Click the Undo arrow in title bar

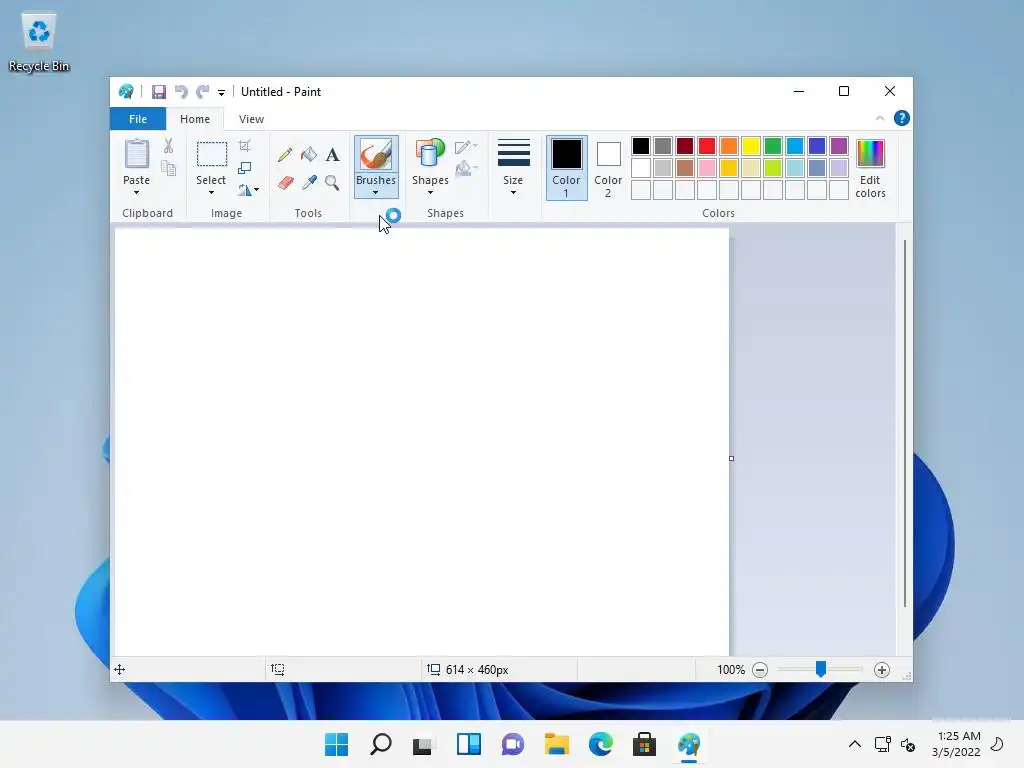coord(181,92)
